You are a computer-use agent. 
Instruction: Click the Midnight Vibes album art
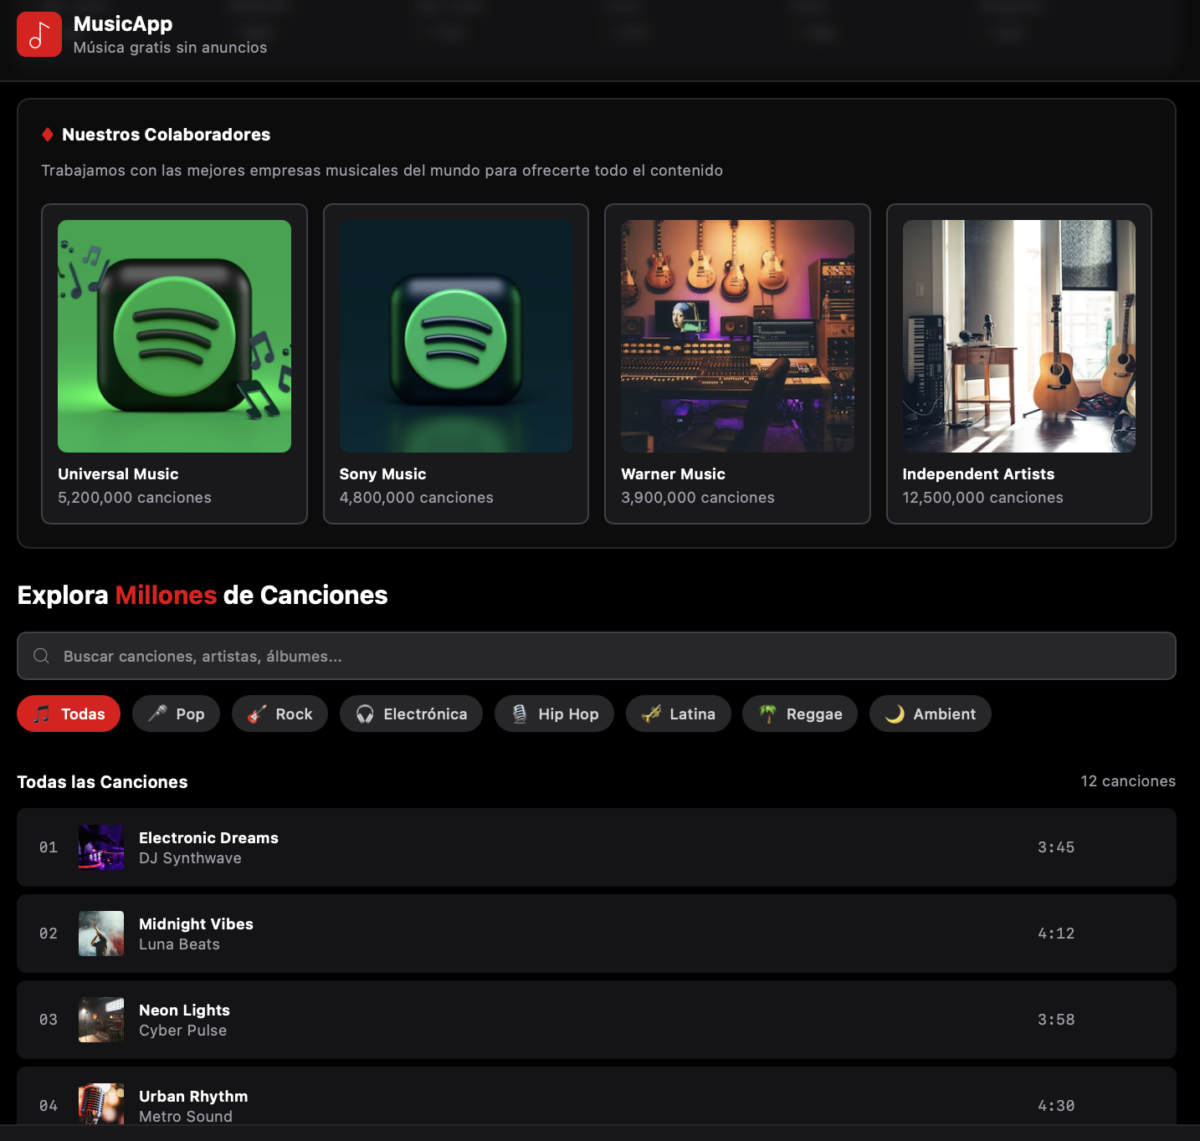click(101, 933)
